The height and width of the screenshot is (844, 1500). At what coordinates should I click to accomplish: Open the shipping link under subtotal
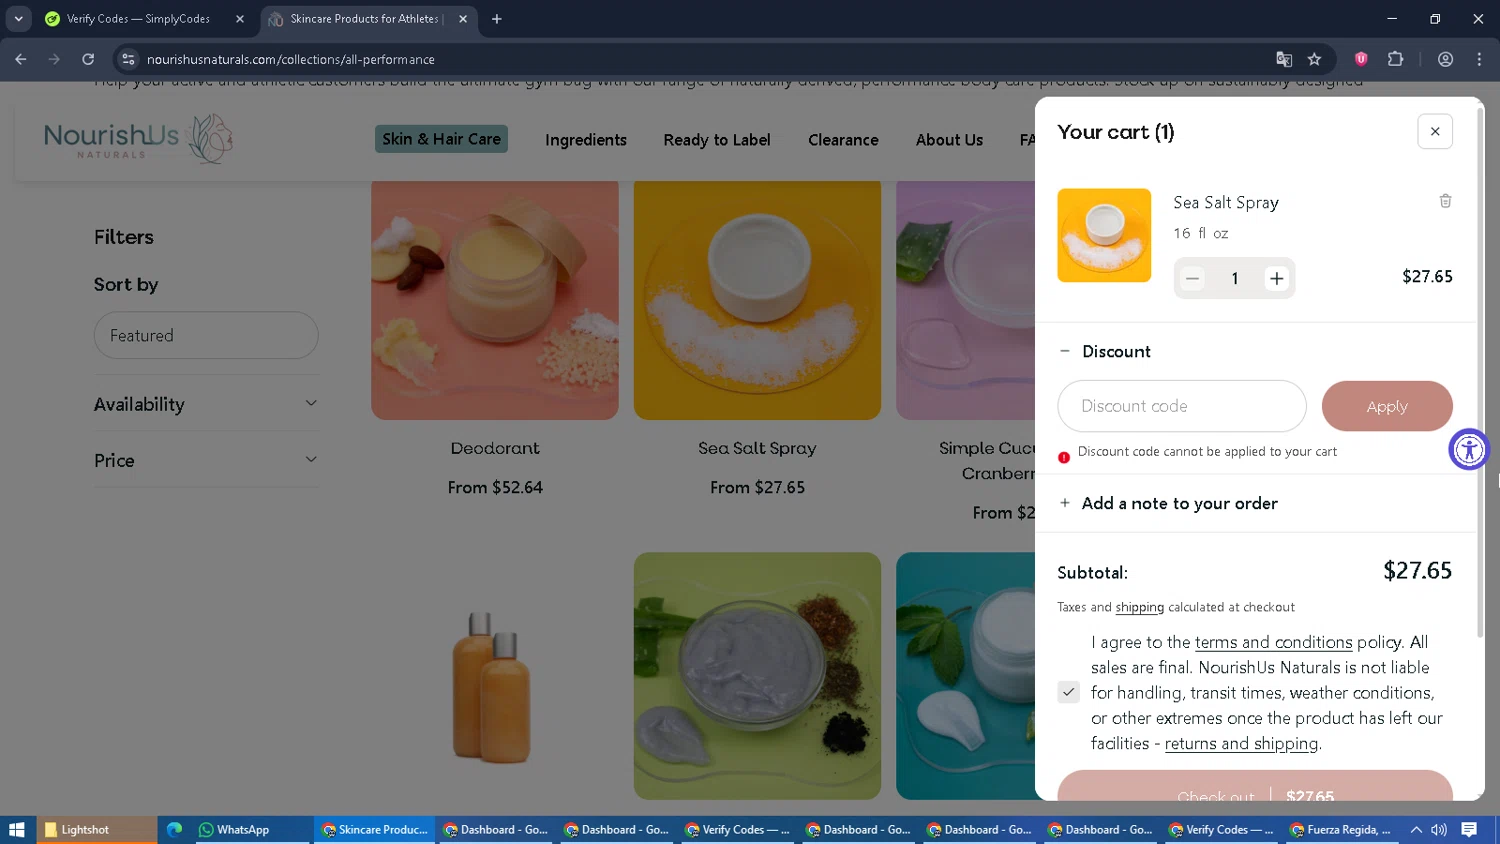1139,607
